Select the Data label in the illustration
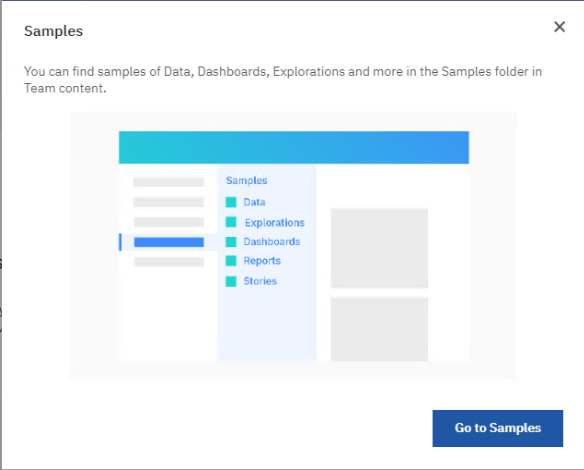Viewport: 584px width, 470px height. coord(254,202)
